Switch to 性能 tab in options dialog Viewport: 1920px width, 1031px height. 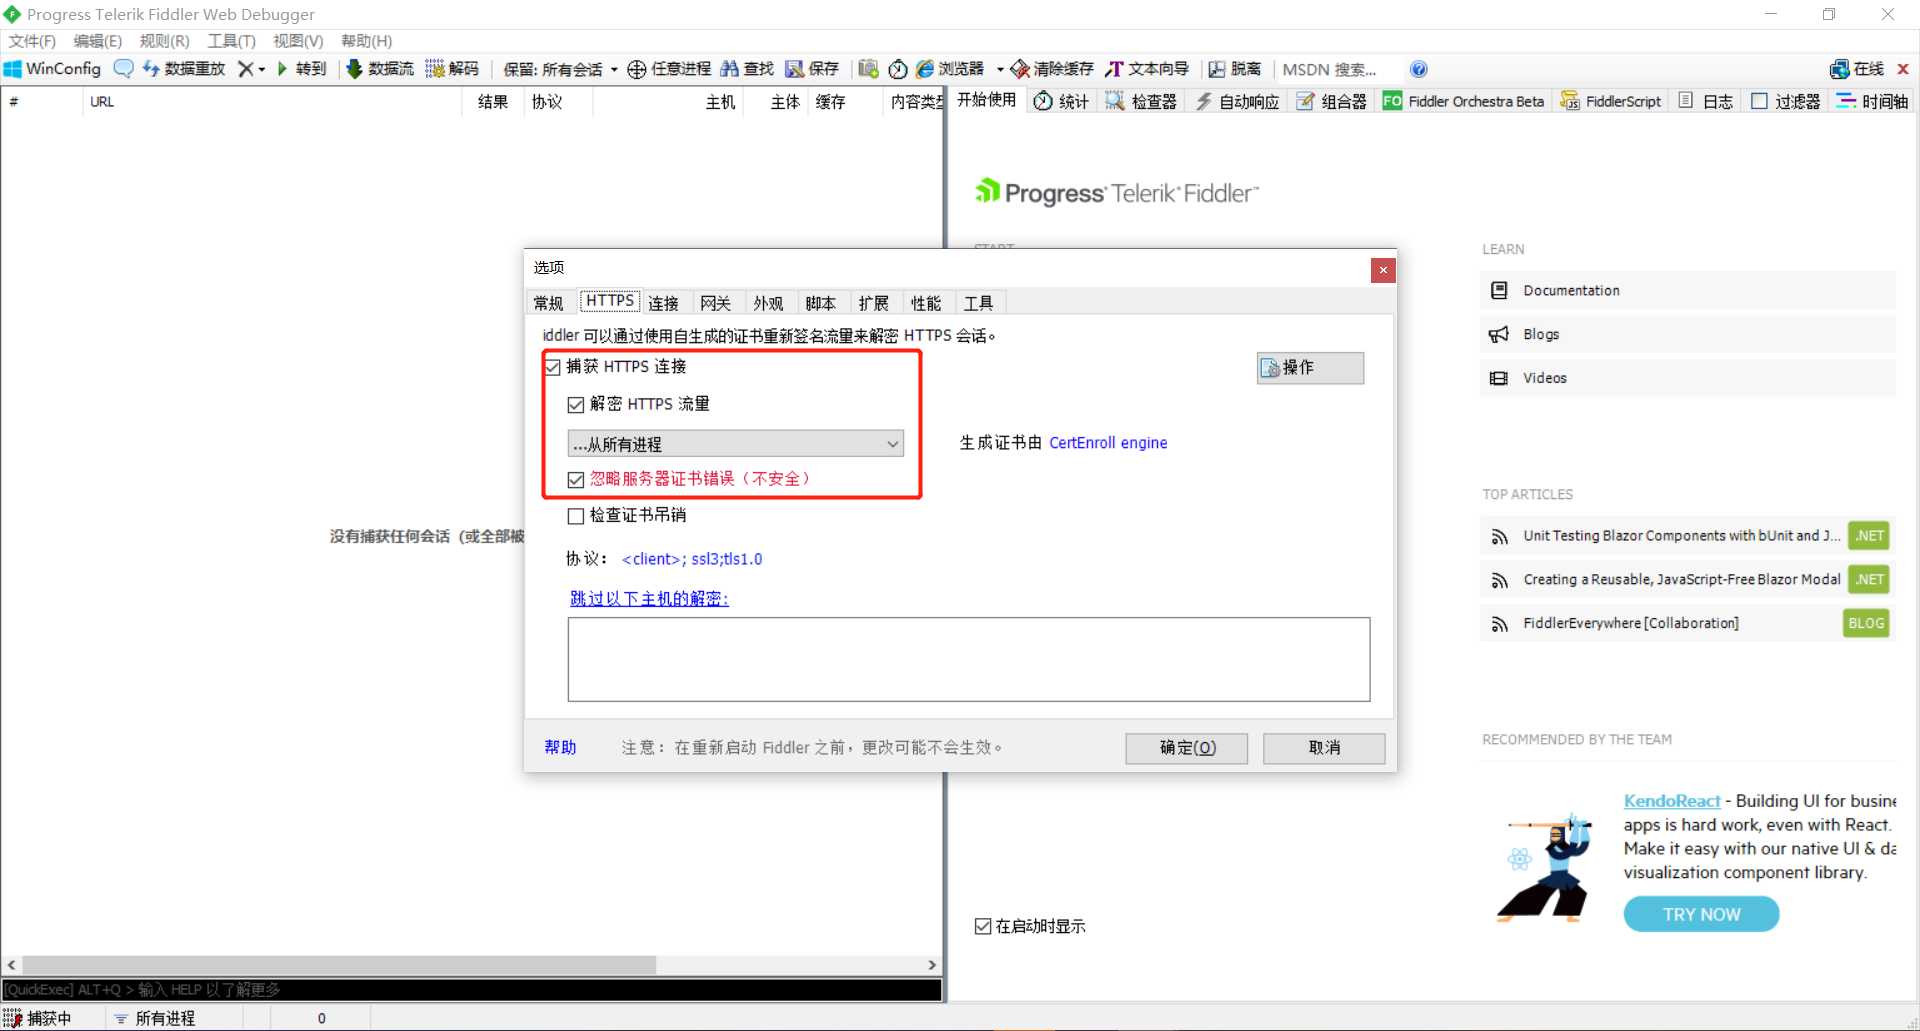pos(926,303)
